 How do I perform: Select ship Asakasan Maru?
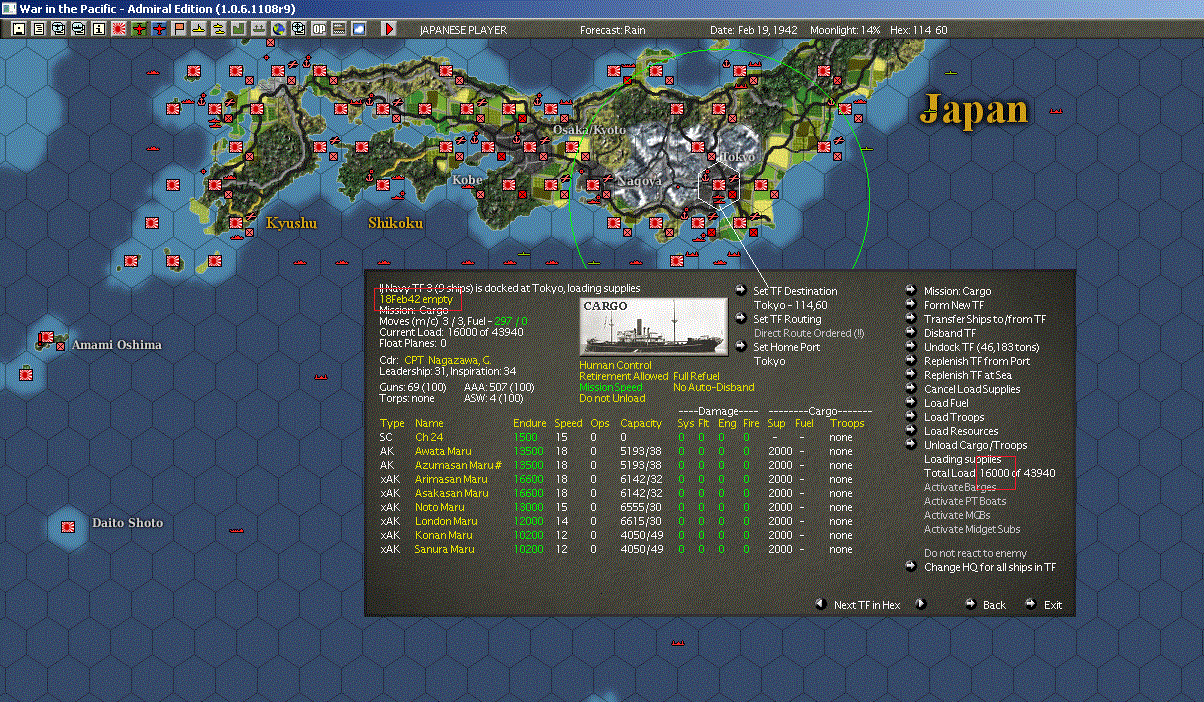click(x=452, y=493)
